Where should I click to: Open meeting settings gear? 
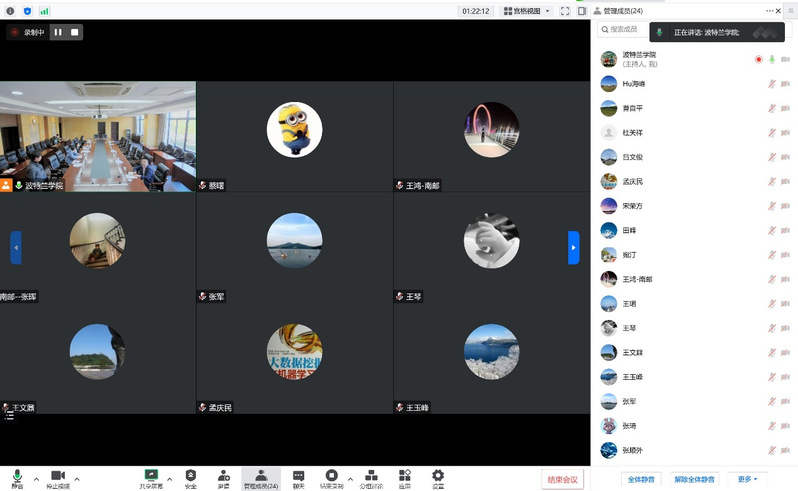click(x=437, y=477)
